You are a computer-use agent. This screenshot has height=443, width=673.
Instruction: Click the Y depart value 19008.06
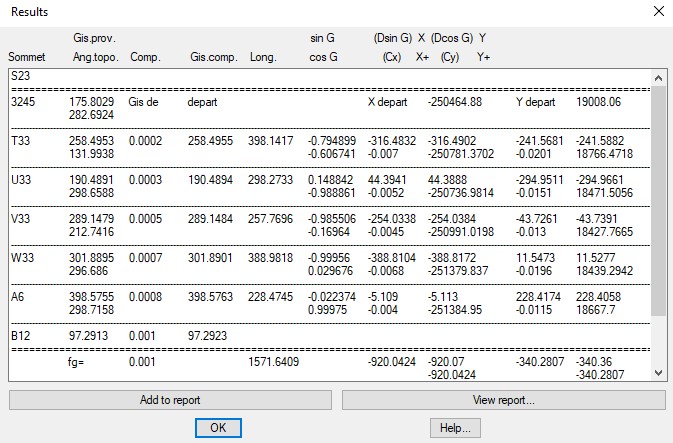[598, 102]
